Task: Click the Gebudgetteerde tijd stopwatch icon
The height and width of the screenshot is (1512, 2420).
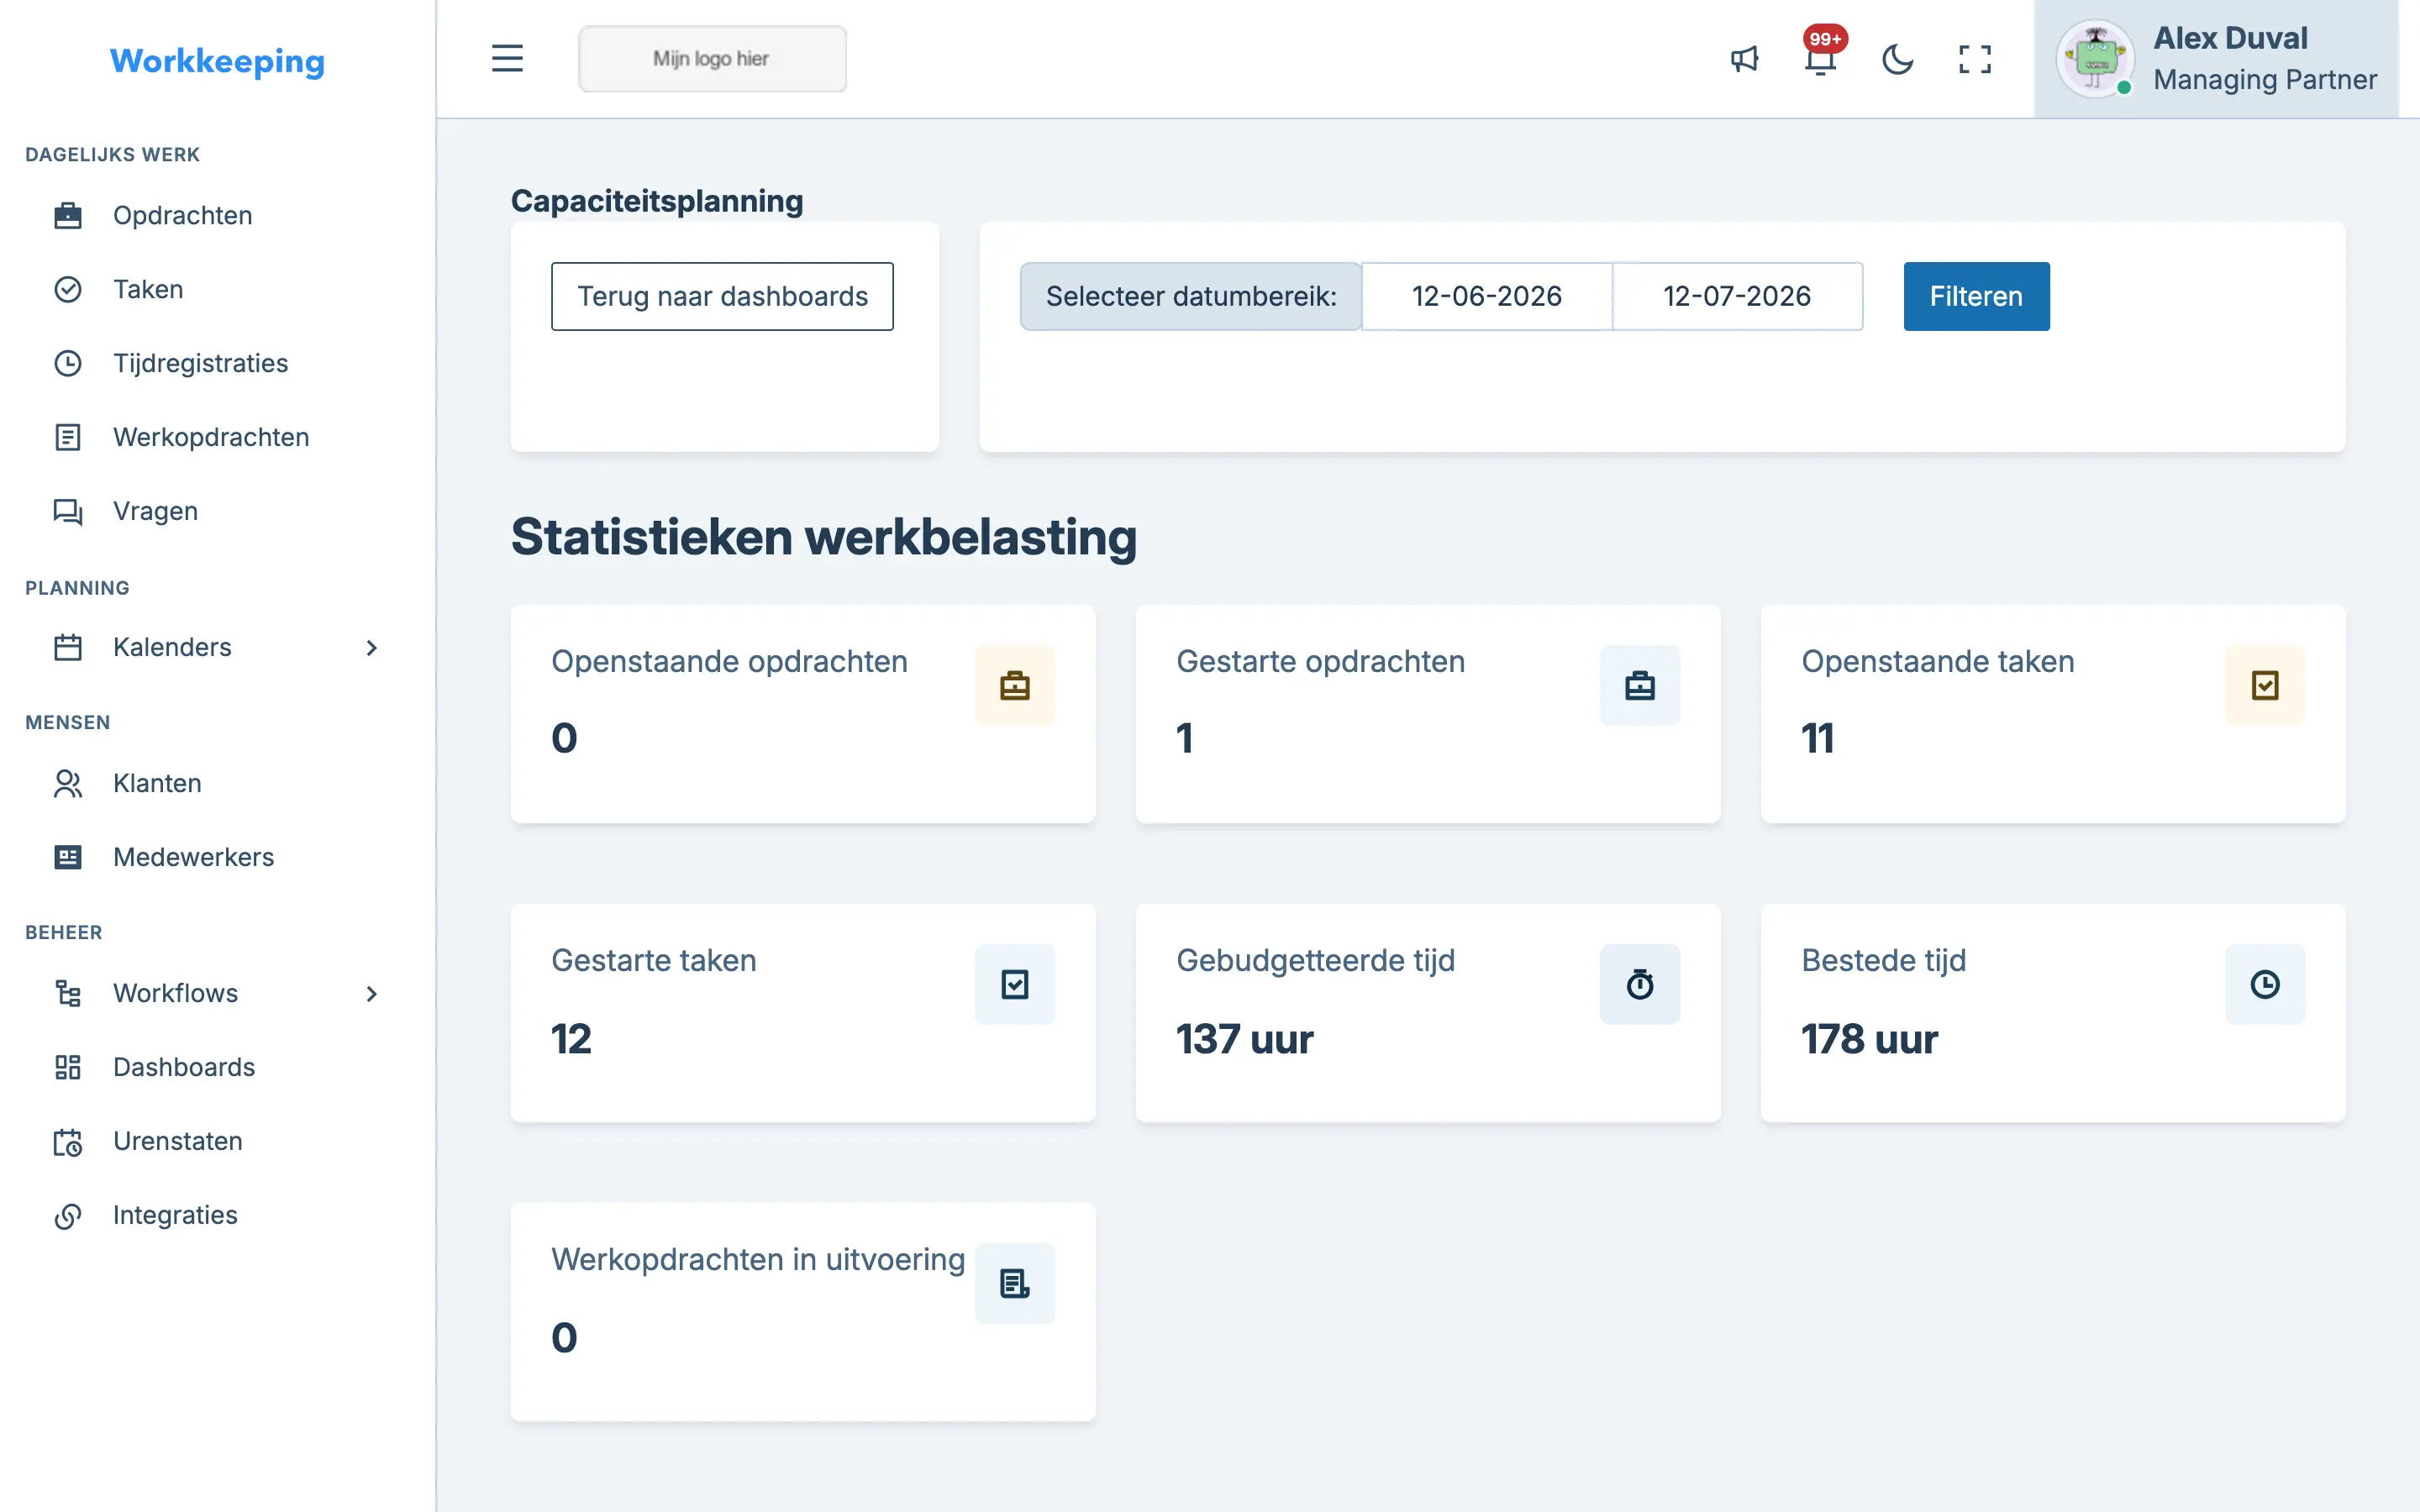Action: (x=1639, y=984)
